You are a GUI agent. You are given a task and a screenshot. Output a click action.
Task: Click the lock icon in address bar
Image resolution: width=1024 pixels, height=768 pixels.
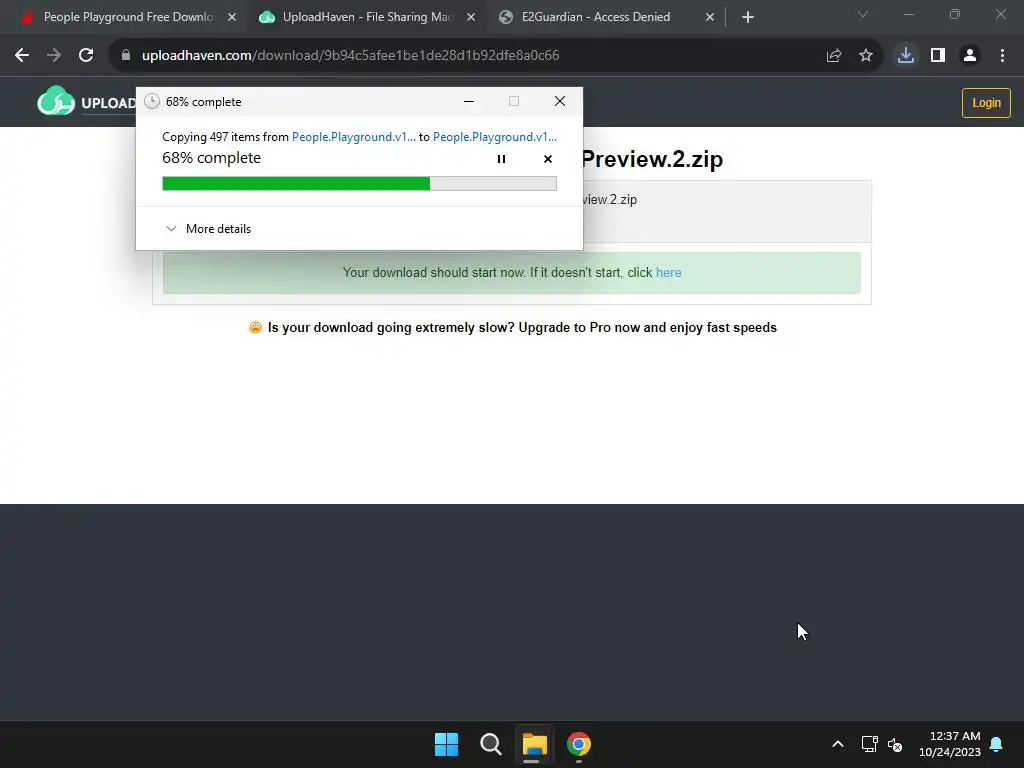click(126, 56)
